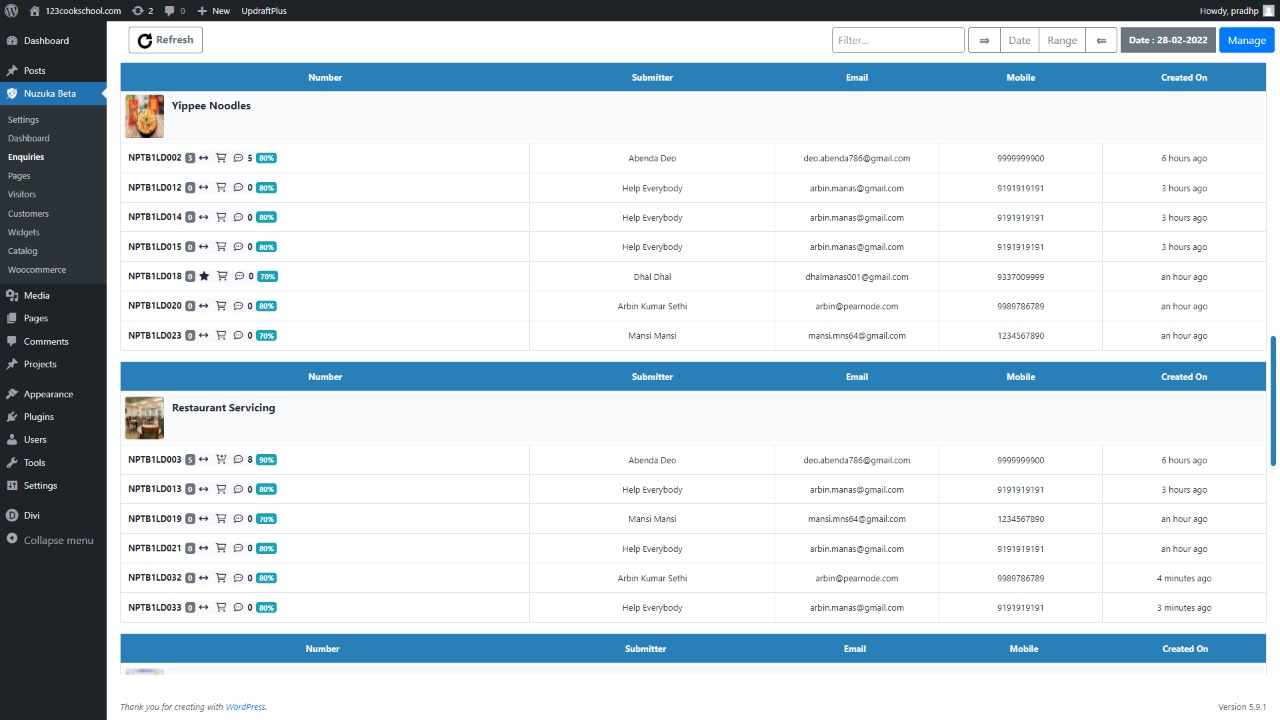
Task: Open the Howdy, pradhp account menu
Action: pyautogui.click(x=1236, y=10)
